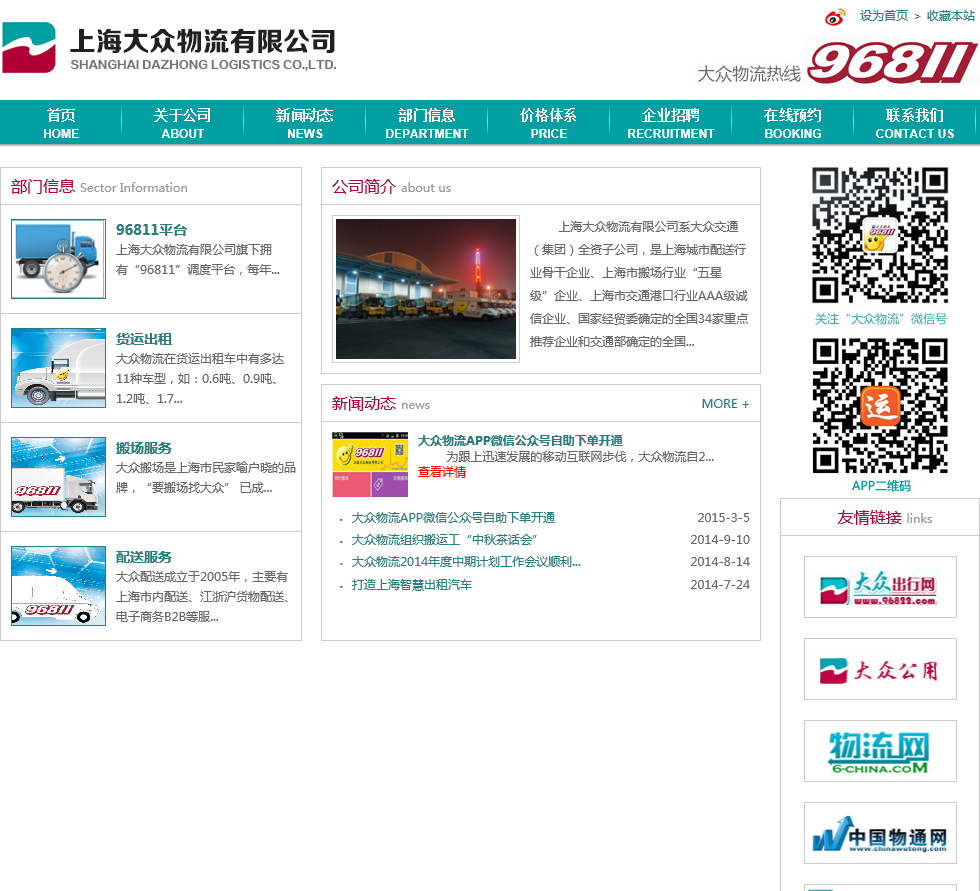The image size is (980, 891).
Task: Click date 2014-7-24 in news list
Action: tap(720, 585)
